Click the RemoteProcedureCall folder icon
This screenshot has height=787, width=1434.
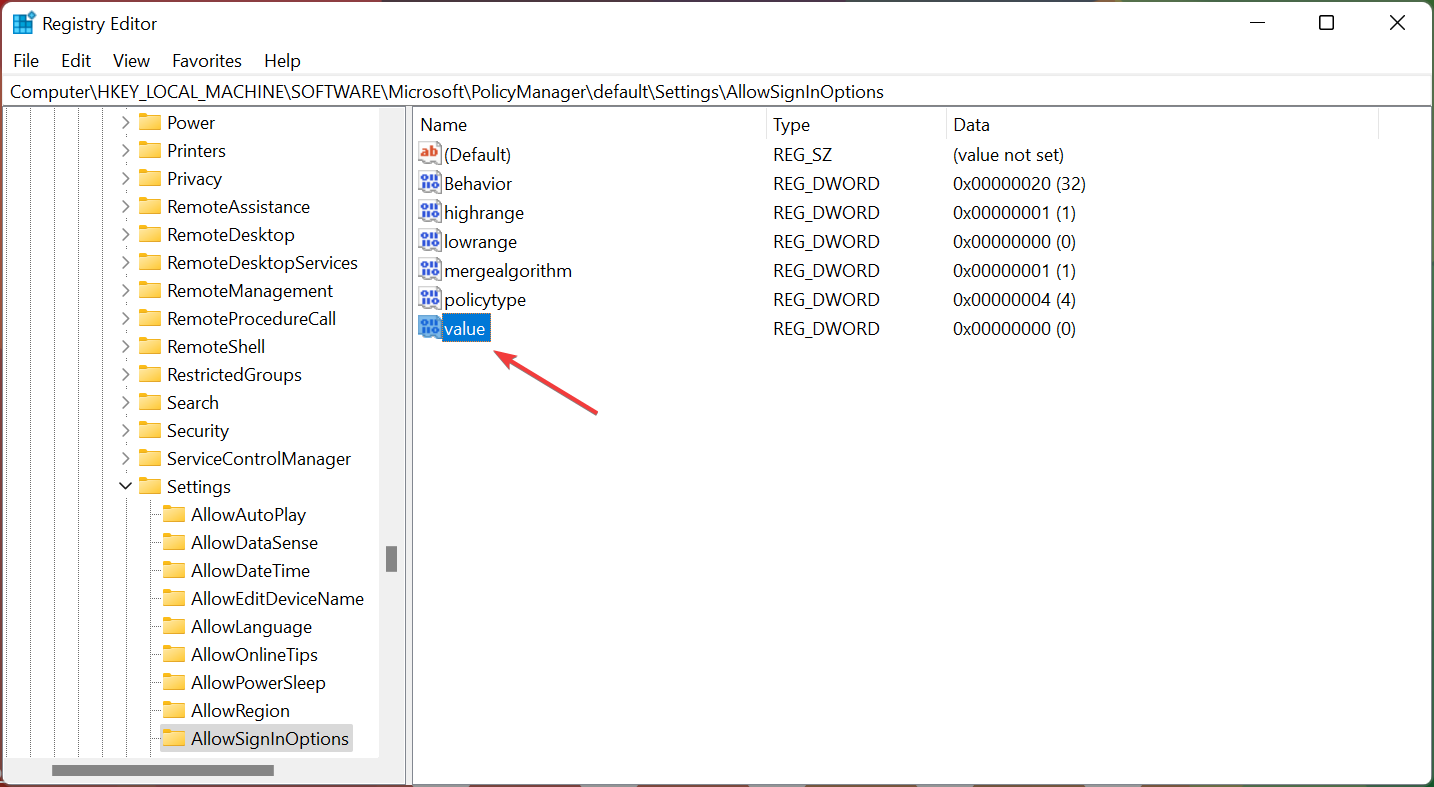click(x=150, y=318)
